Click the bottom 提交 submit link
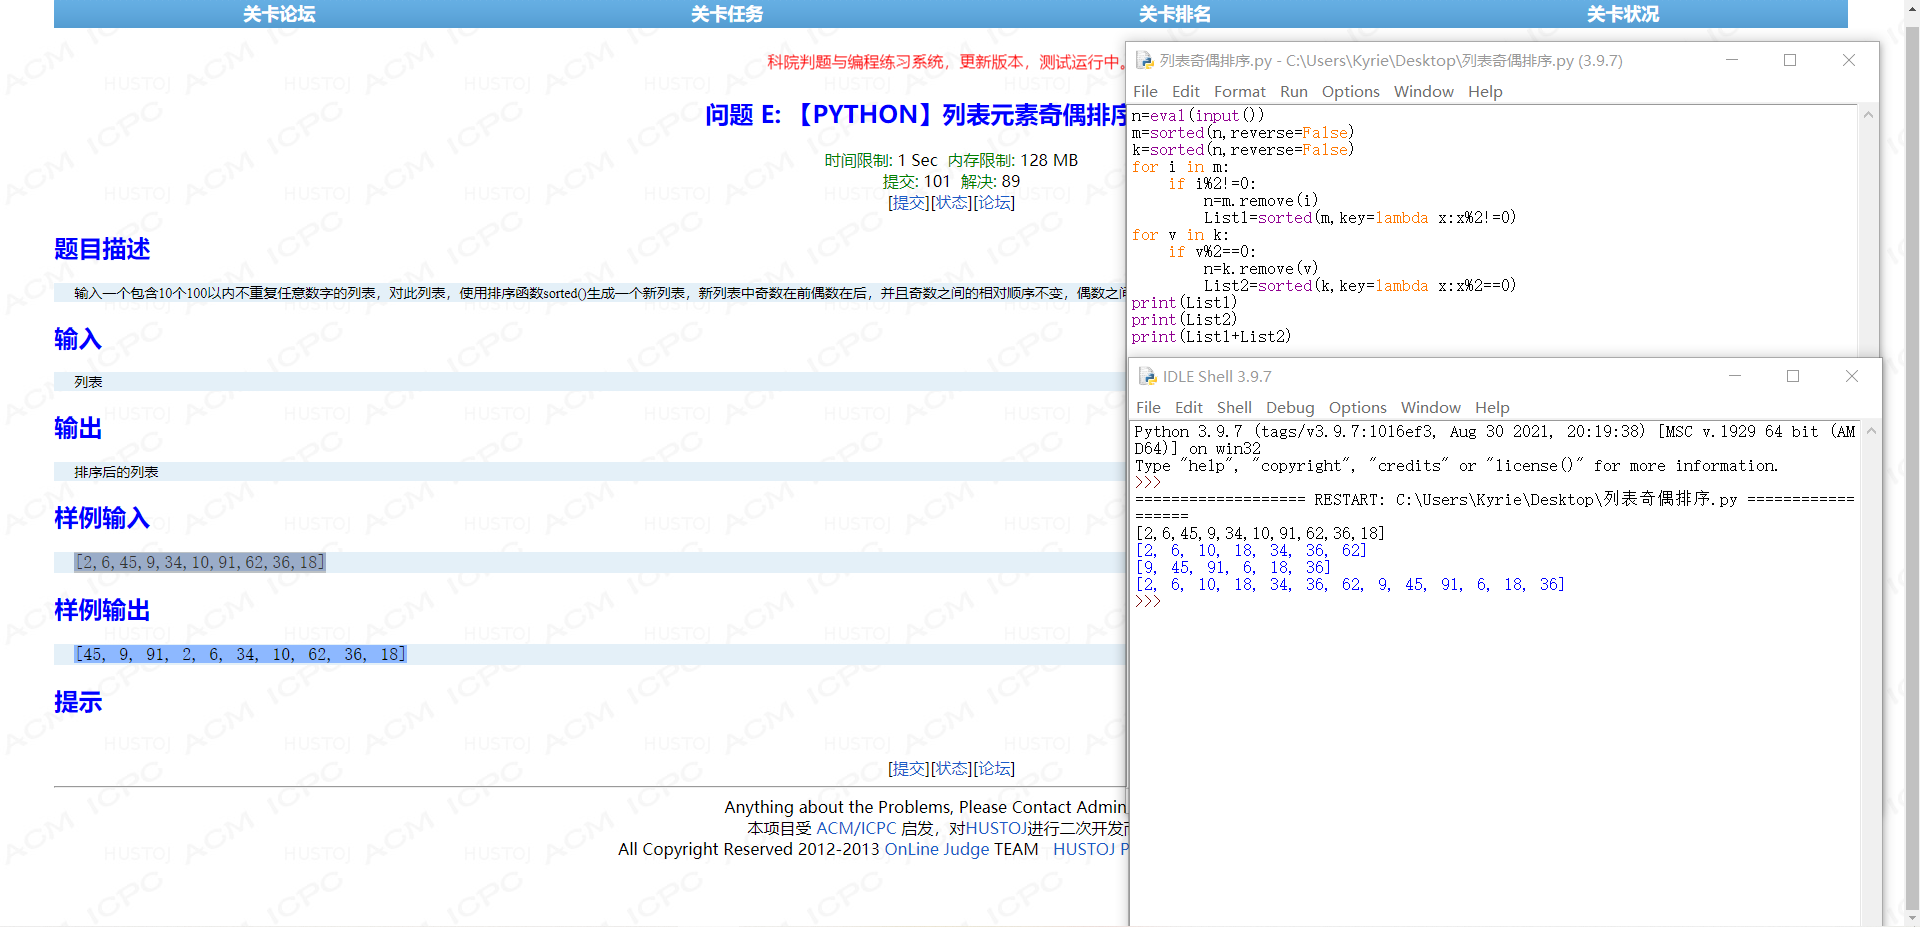This screenshot has width=1920, height=927. point(909,769)
